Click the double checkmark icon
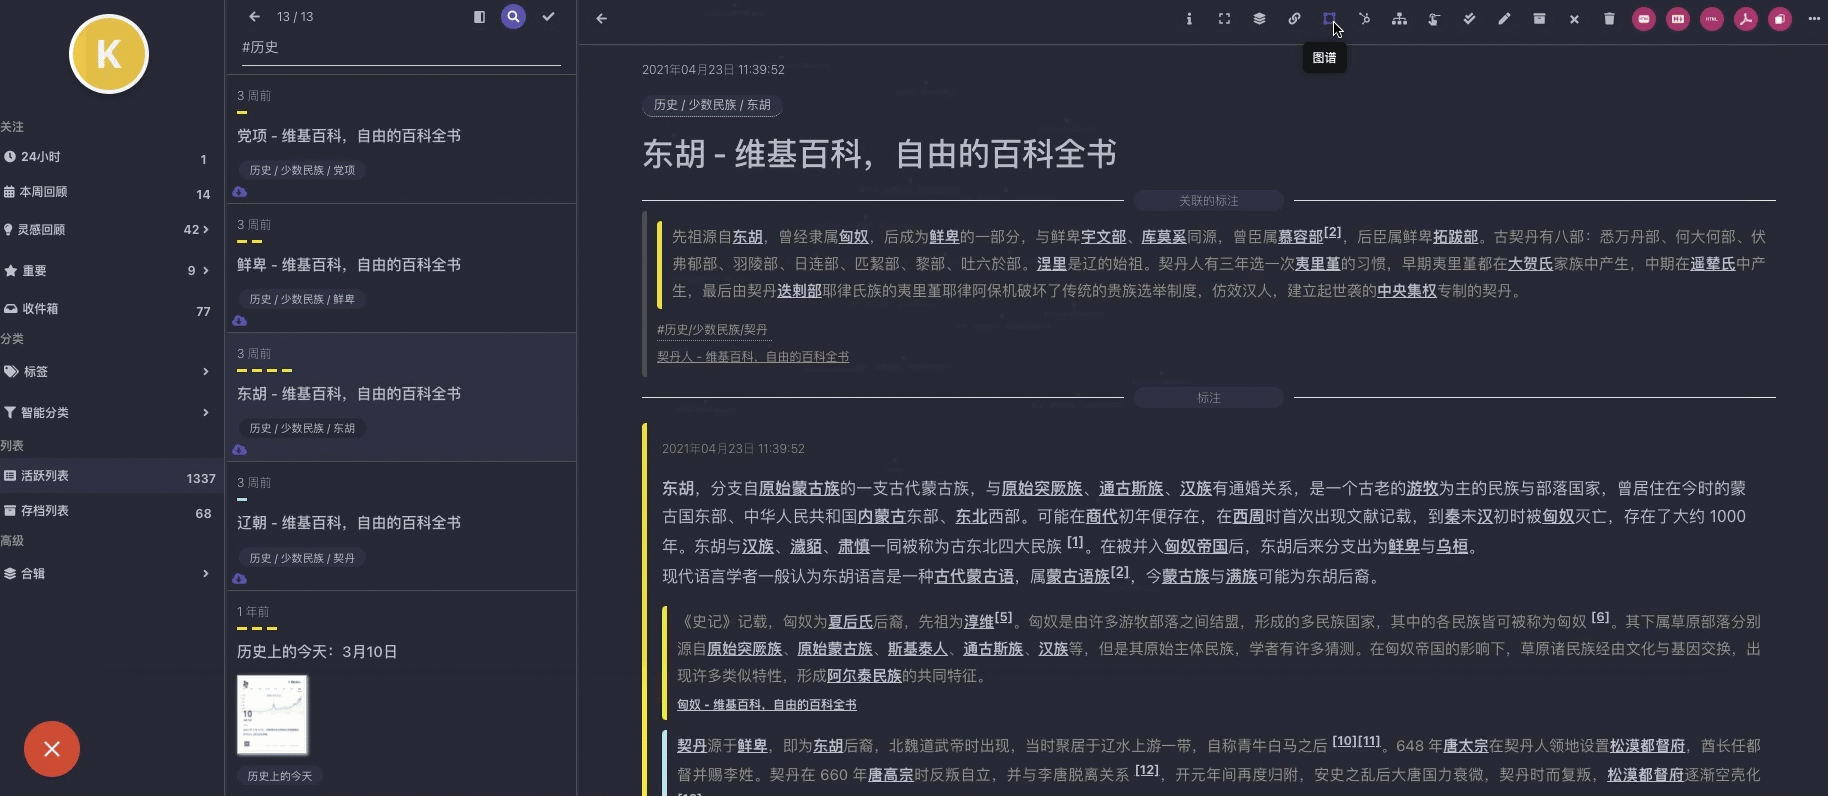Image resolution: width=1828 pixels, height=796 pixels. [x=1469, y=19]
